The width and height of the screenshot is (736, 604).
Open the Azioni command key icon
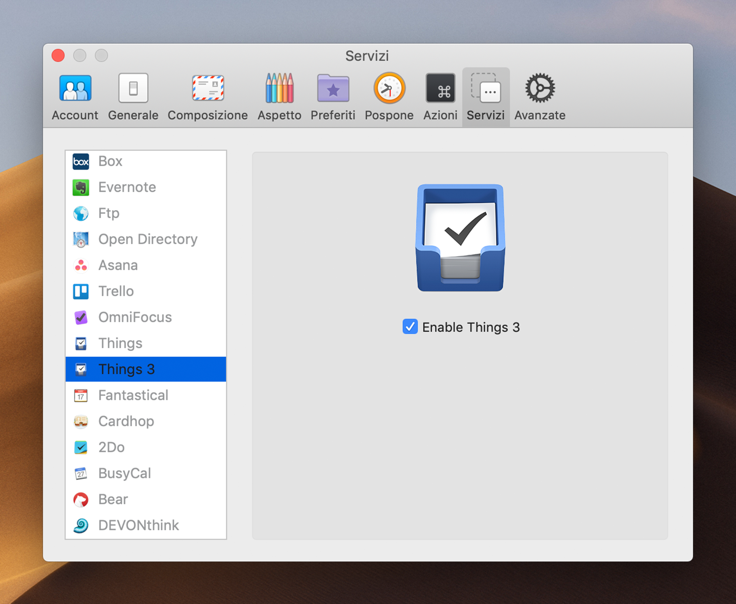[x=440, y=88]
